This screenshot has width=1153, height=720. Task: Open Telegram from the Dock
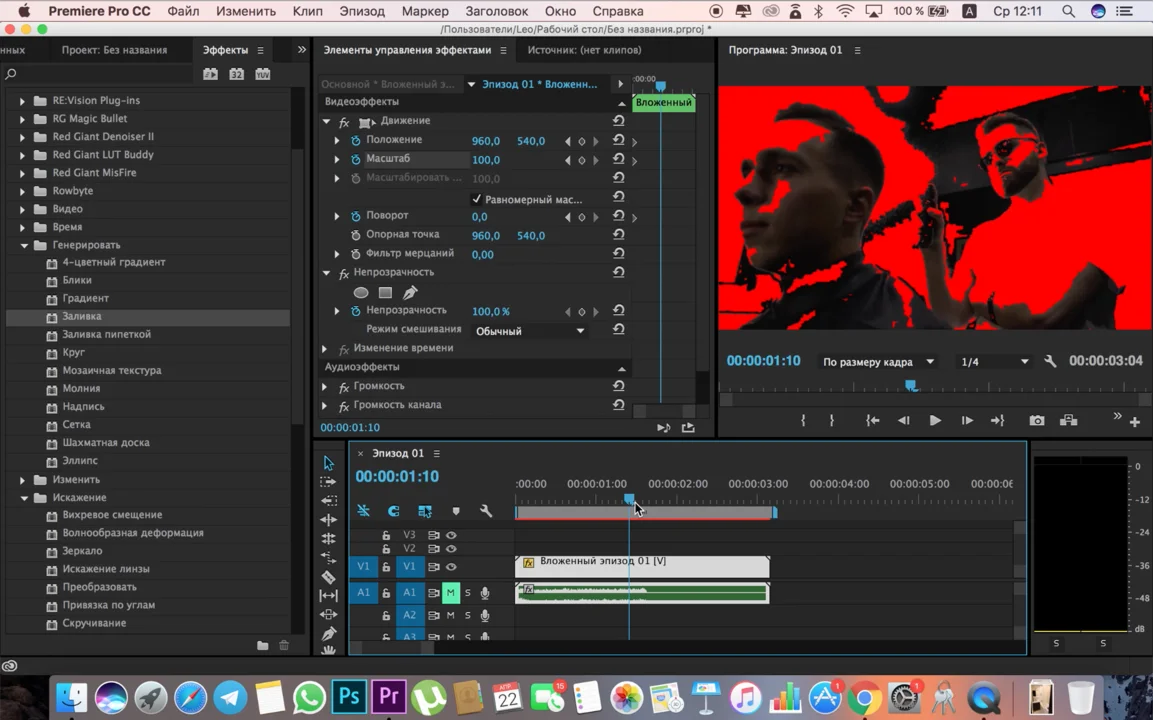coord(230,696)
